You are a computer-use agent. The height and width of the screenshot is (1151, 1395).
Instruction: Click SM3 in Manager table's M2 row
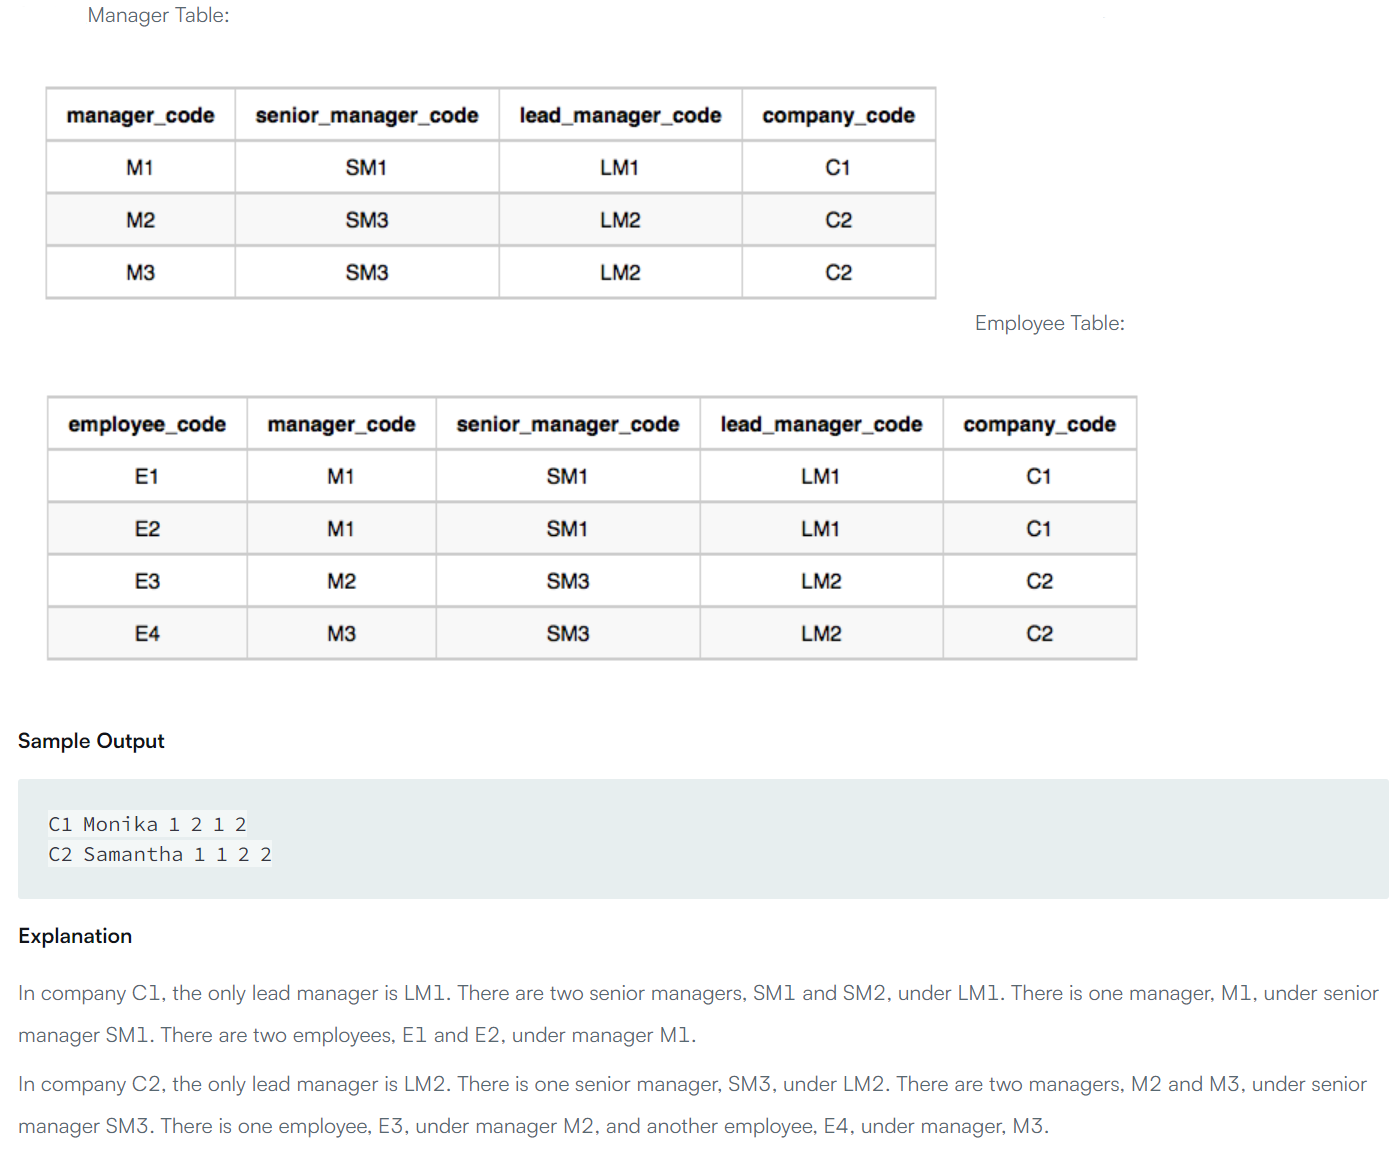tap(367, 220)
